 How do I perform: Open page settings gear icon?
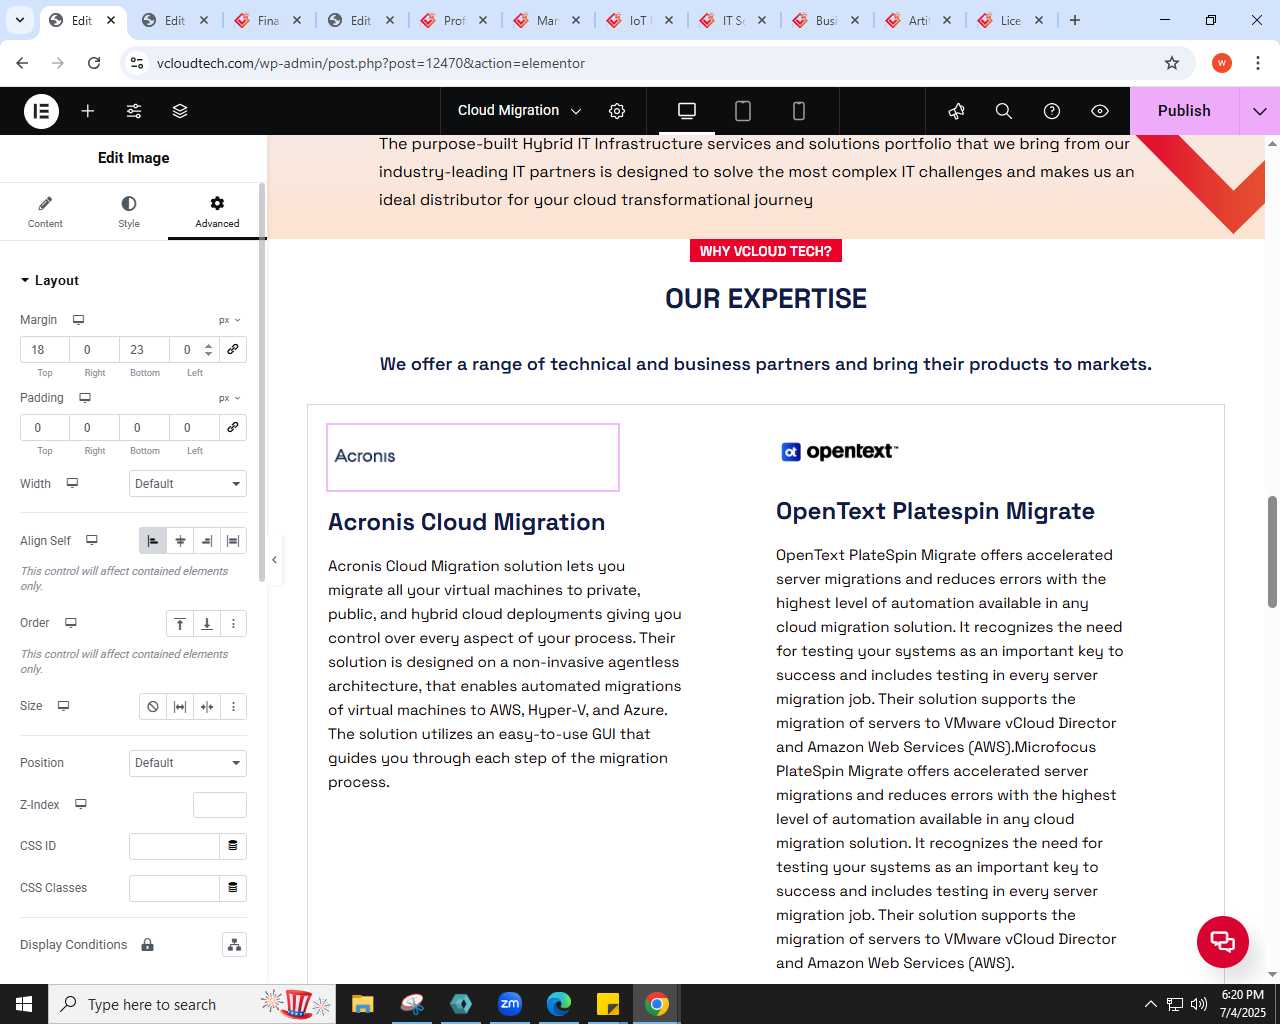click(x=617, y=111)
